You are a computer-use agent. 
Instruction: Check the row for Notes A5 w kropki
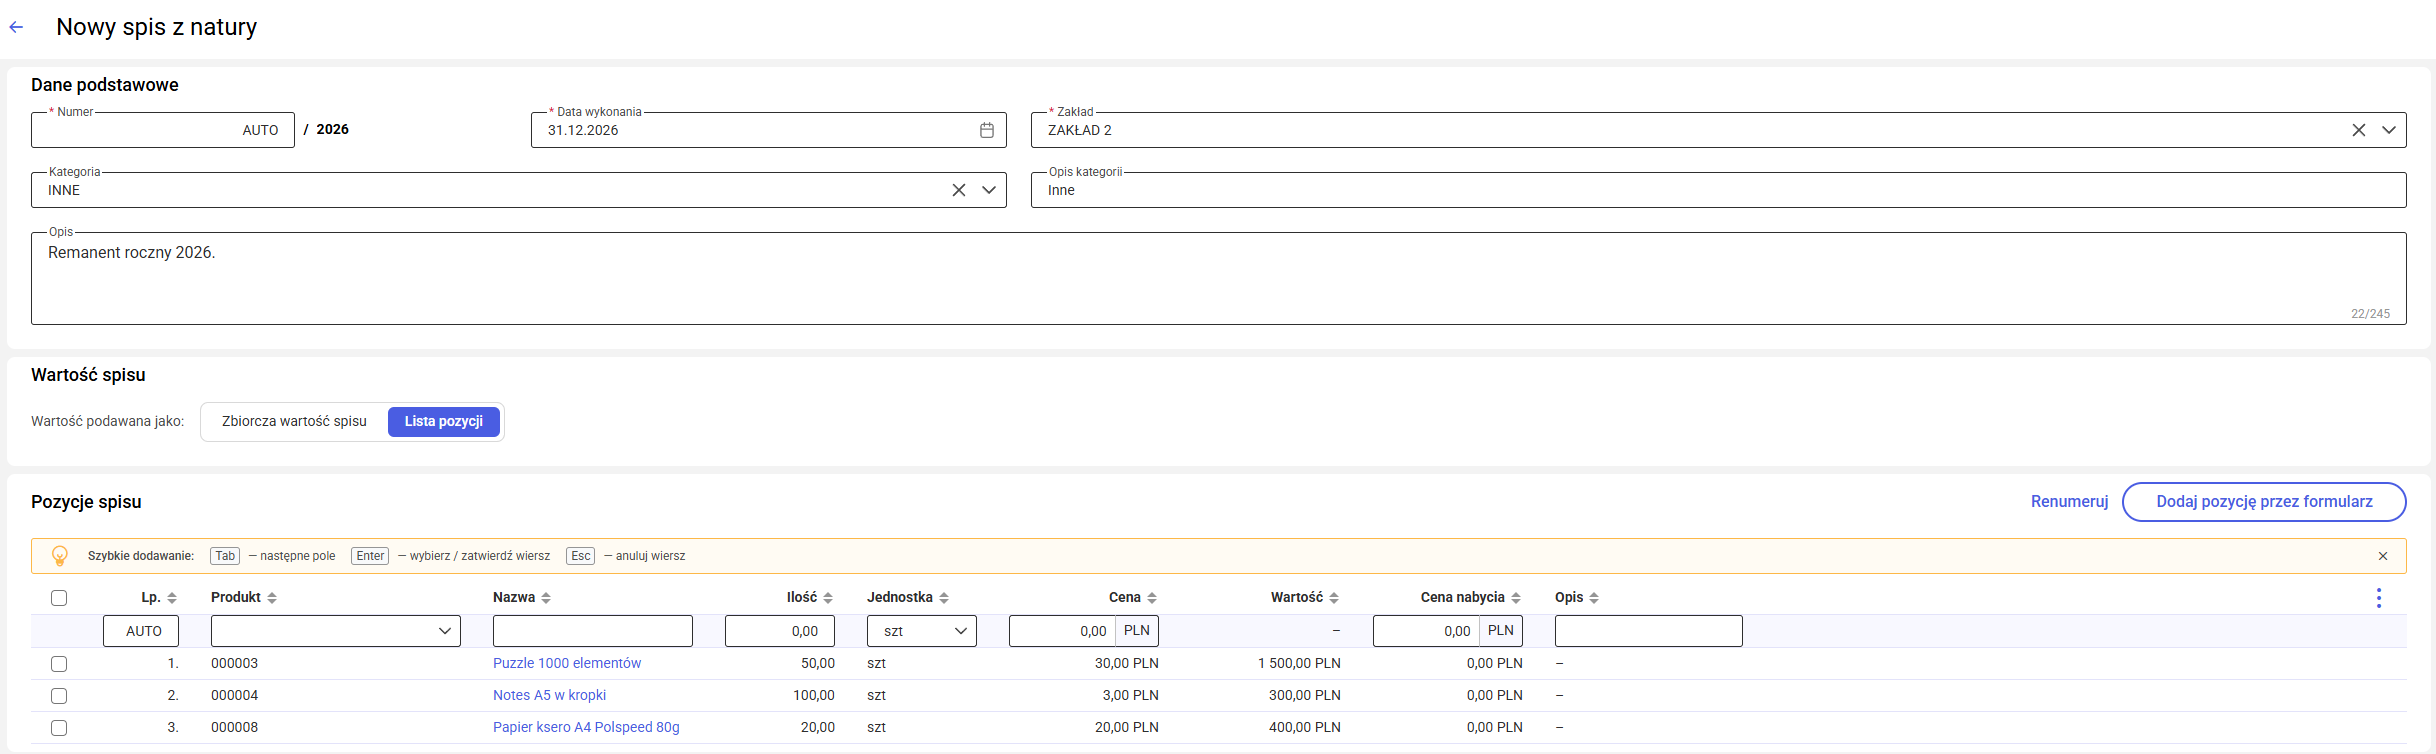(59, 696)
